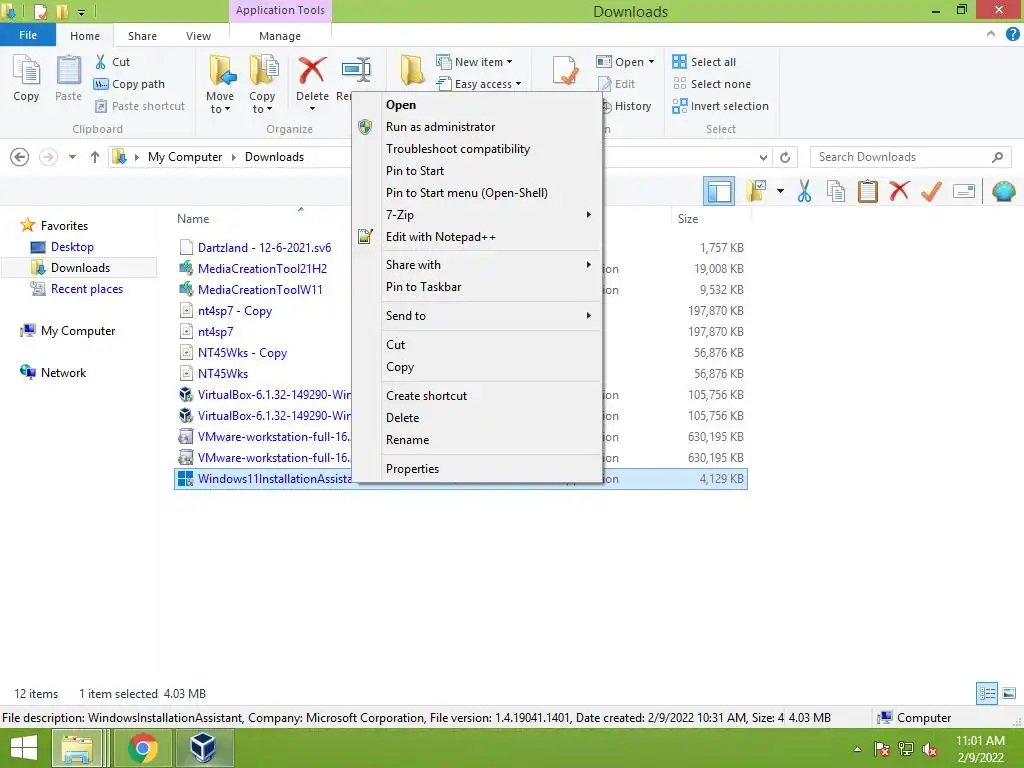Click the History ribbon button
This screenshot has width=1024, height=768.
(626, 106)
